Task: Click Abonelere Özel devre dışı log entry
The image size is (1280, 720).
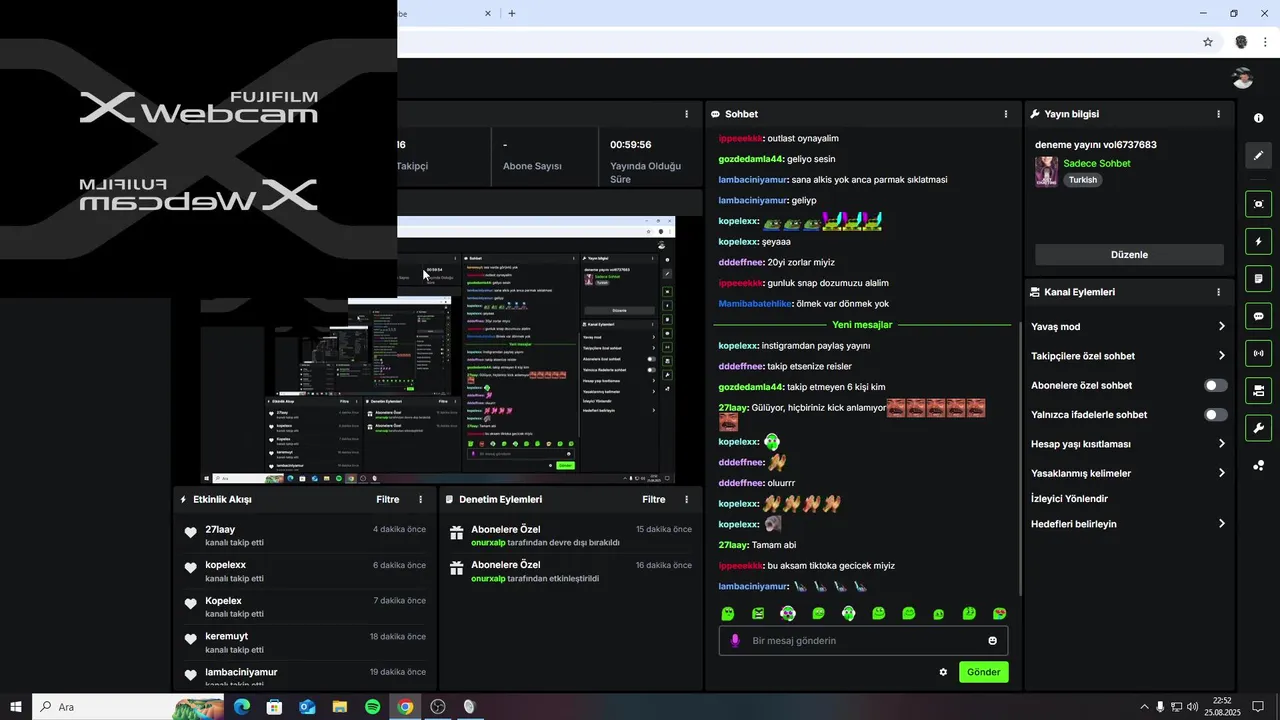Action: tap(570, 536)
